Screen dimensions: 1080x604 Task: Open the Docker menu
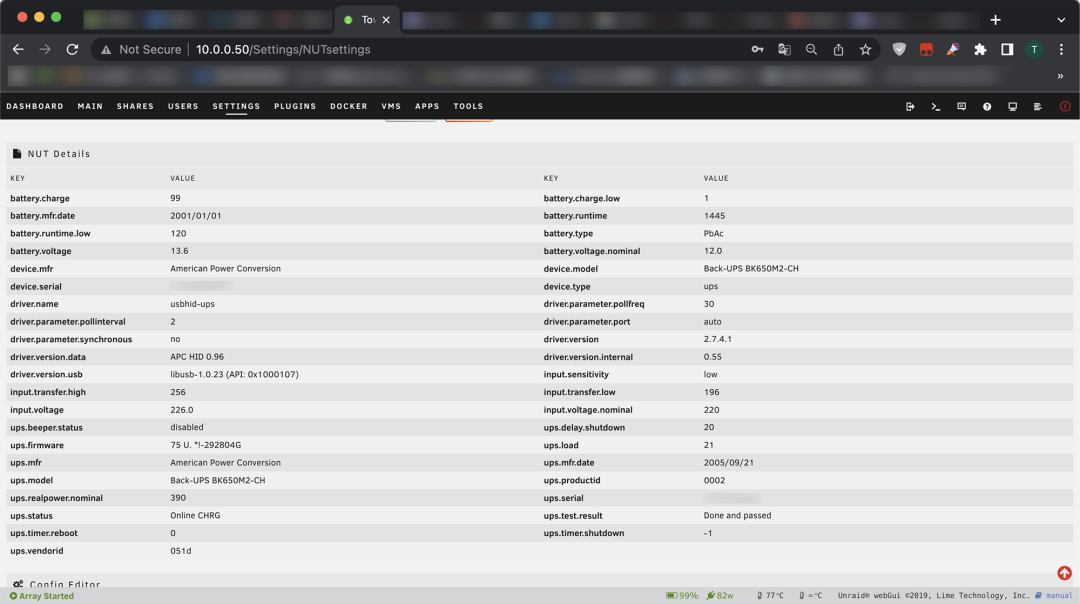[349, 107]
